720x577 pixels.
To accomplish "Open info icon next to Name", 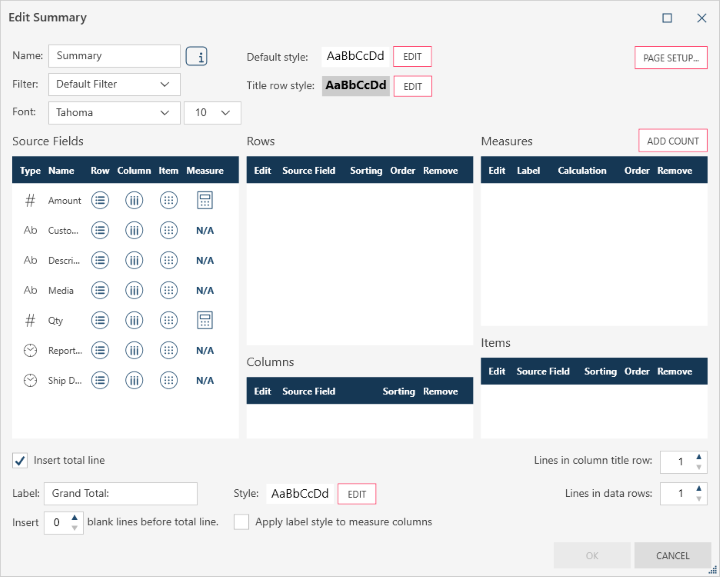I will [x=197, y=56].
